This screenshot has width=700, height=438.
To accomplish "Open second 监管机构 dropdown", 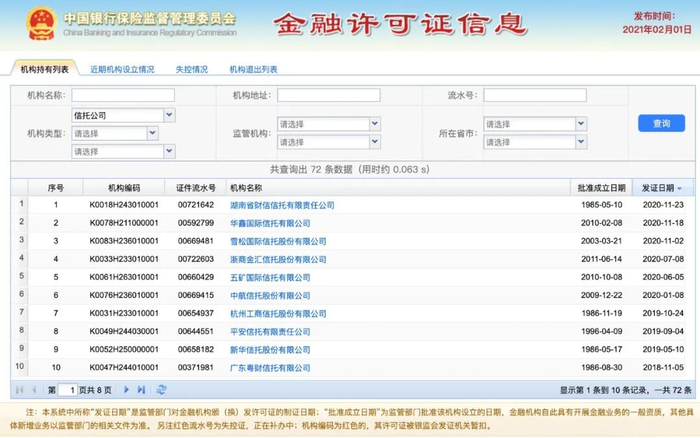I will [x=375, y=142].
